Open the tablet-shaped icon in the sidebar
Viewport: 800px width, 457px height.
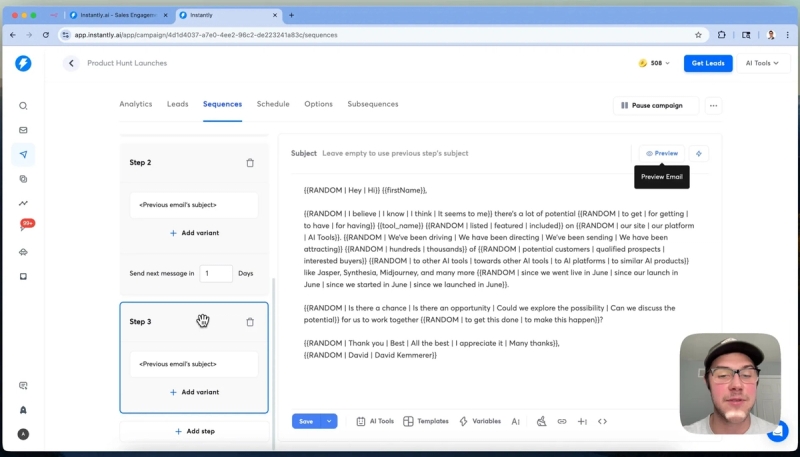tap(23, 276)
